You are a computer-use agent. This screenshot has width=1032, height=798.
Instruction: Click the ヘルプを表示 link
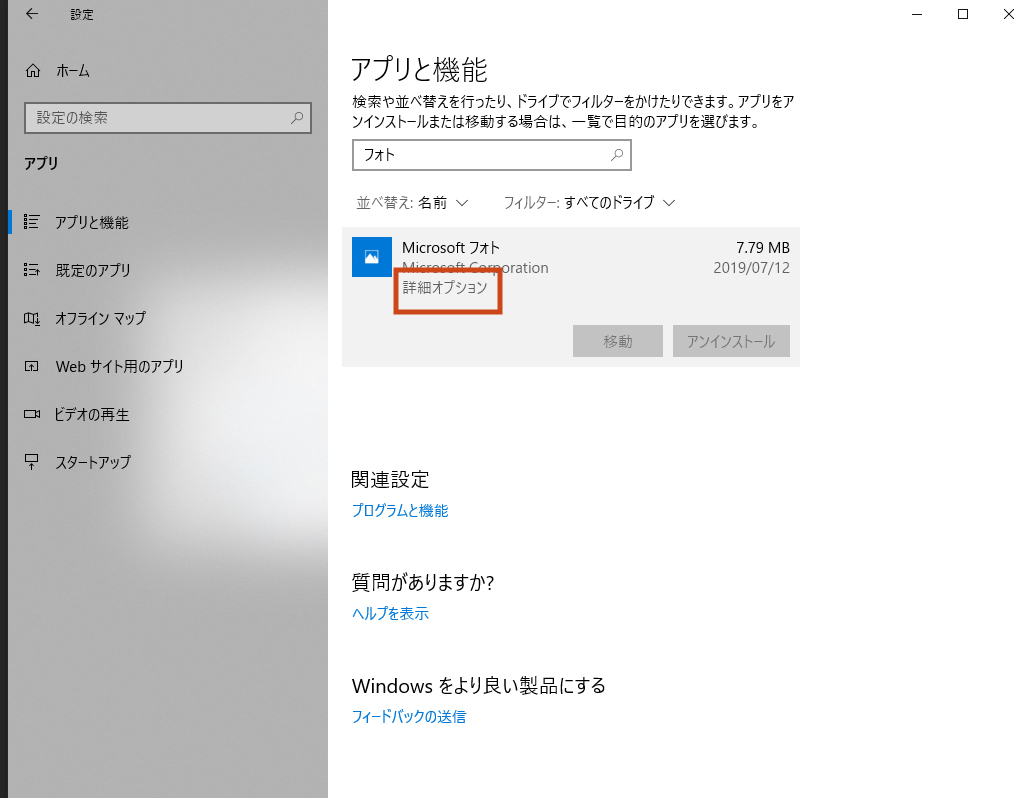[x=390, y=613]
